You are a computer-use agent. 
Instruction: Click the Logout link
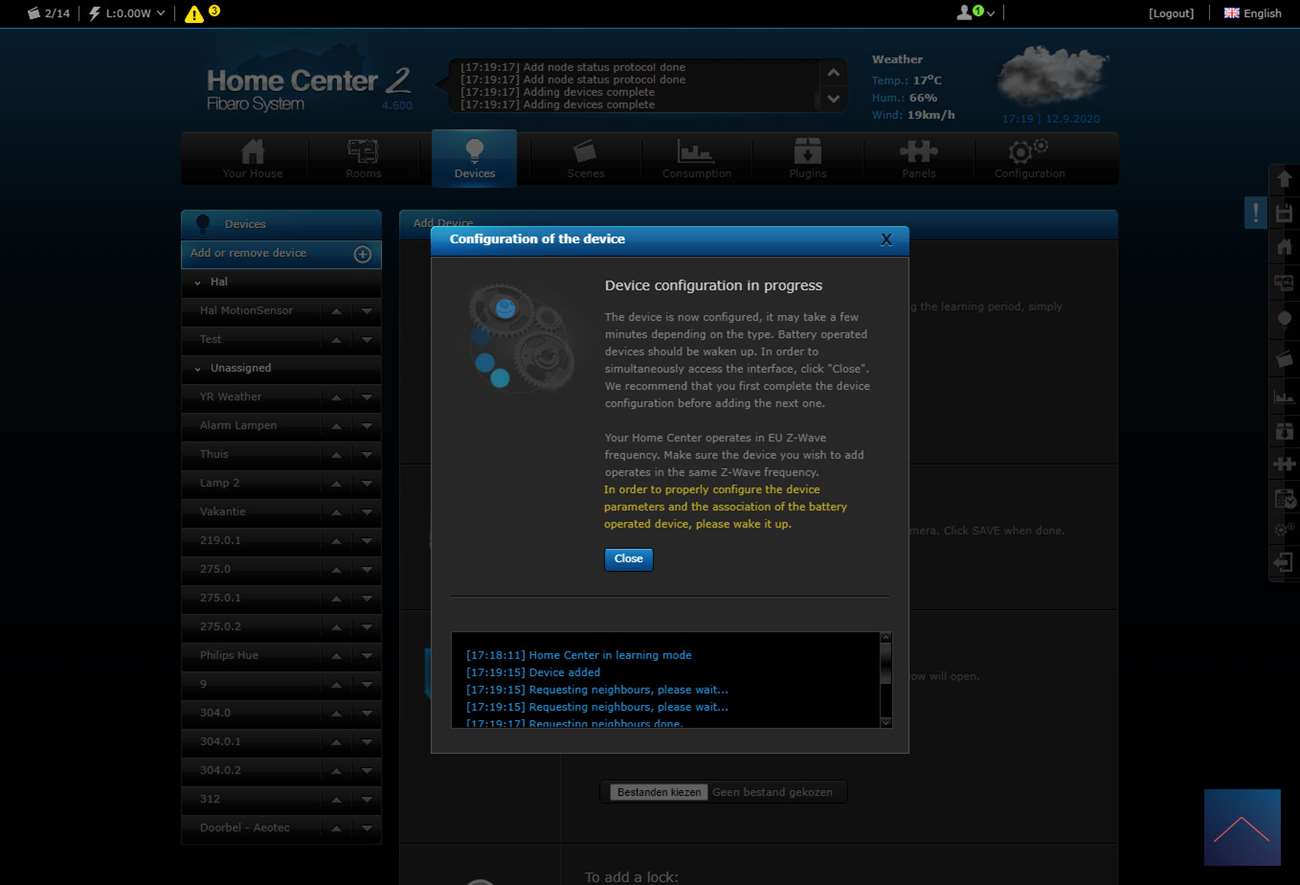(1171, 14)
